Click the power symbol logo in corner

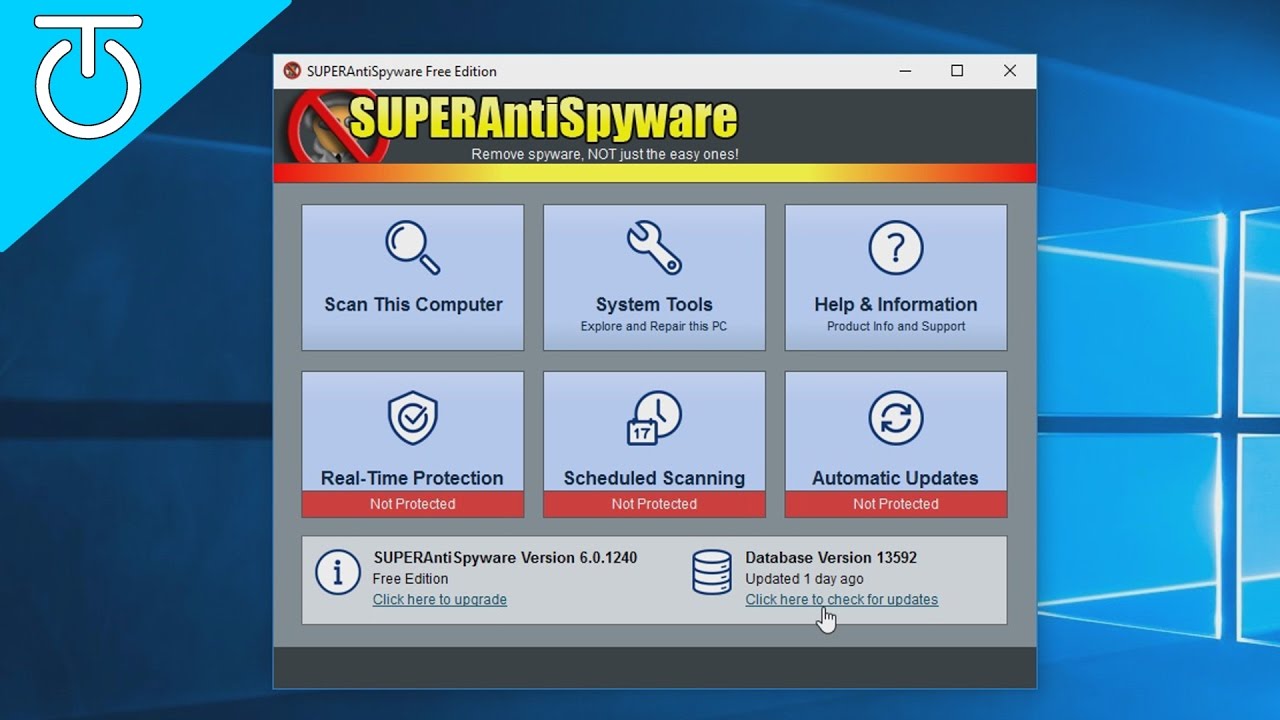(88, 75)
